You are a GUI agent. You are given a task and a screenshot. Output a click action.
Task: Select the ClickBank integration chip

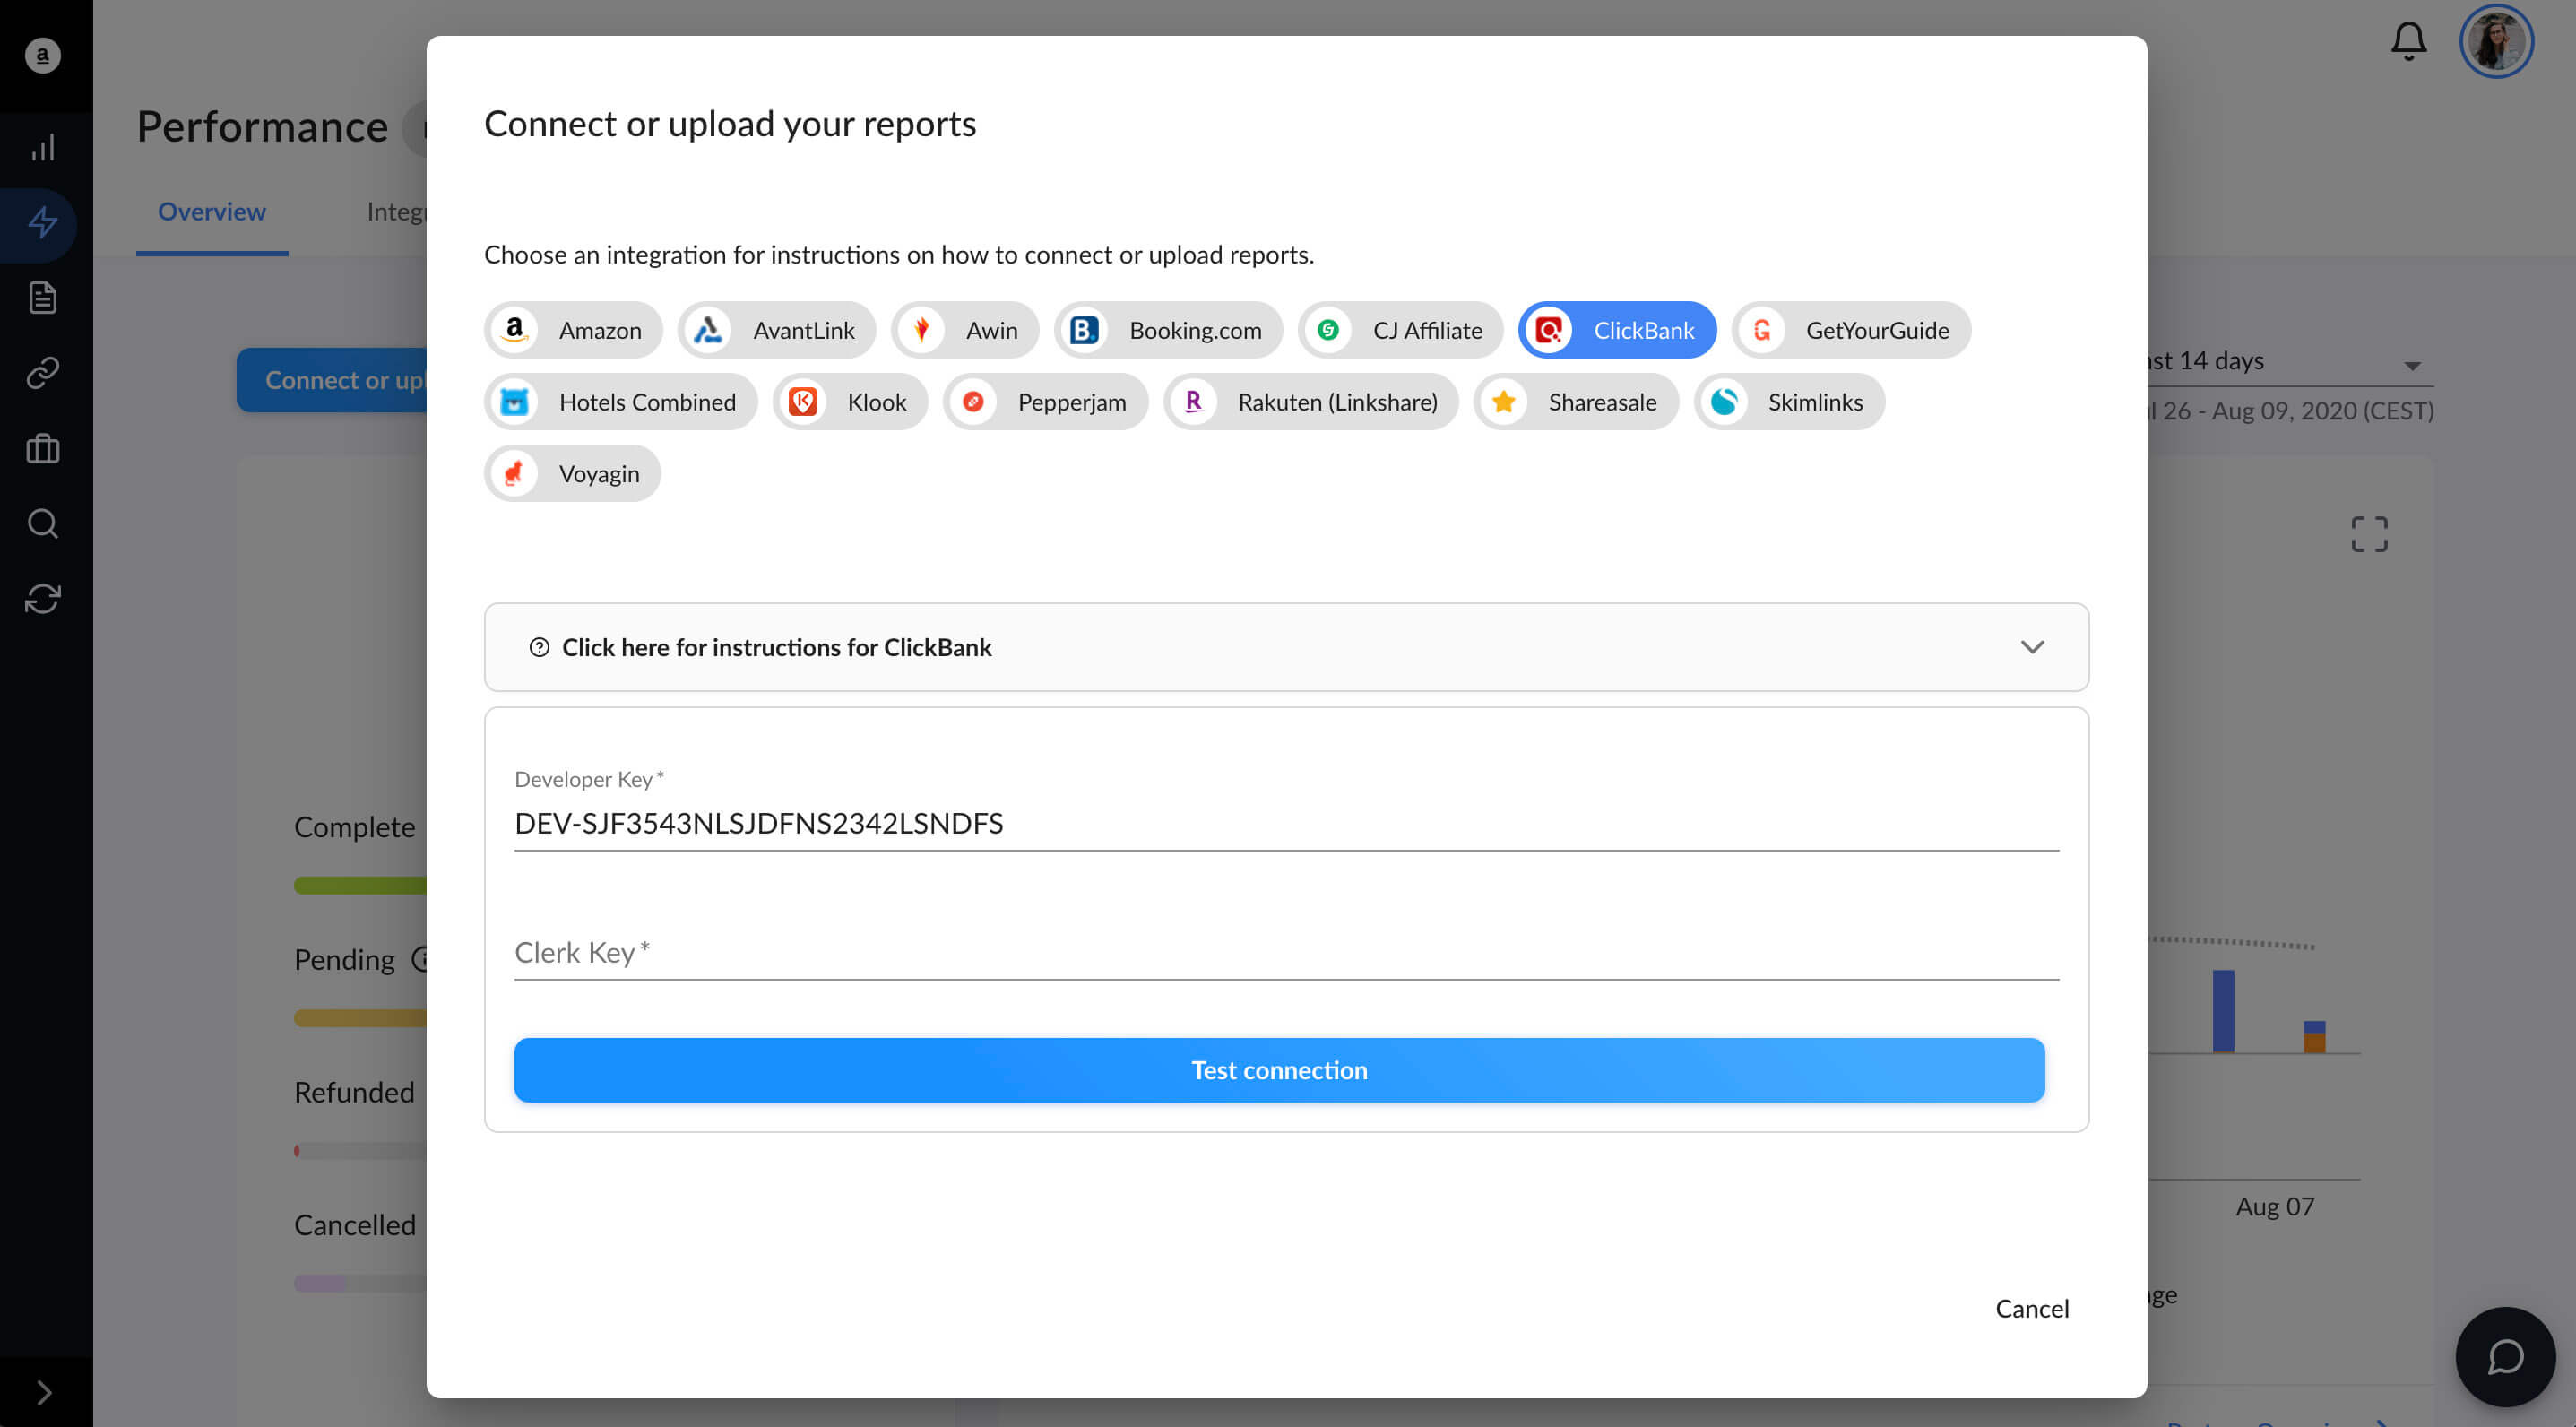1617,330
